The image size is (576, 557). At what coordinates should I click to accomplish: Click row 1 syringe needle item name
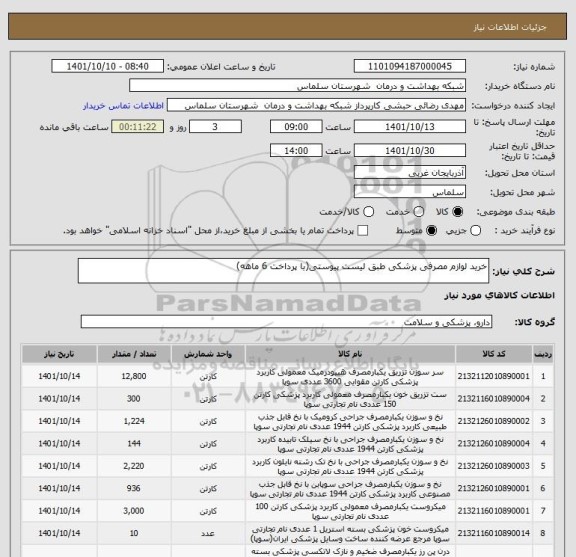350,377
